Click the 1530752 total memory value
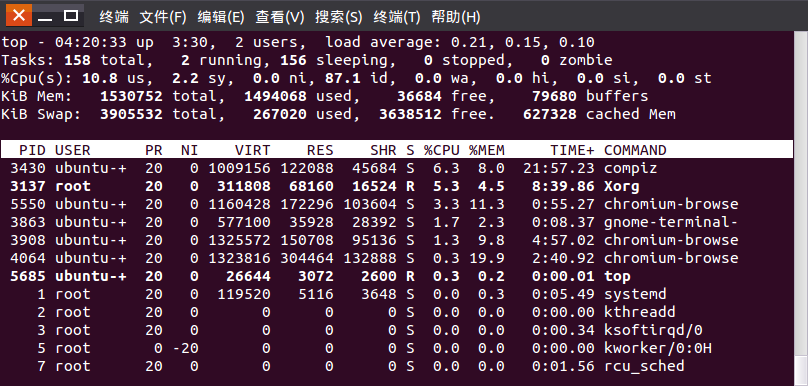 131,96
